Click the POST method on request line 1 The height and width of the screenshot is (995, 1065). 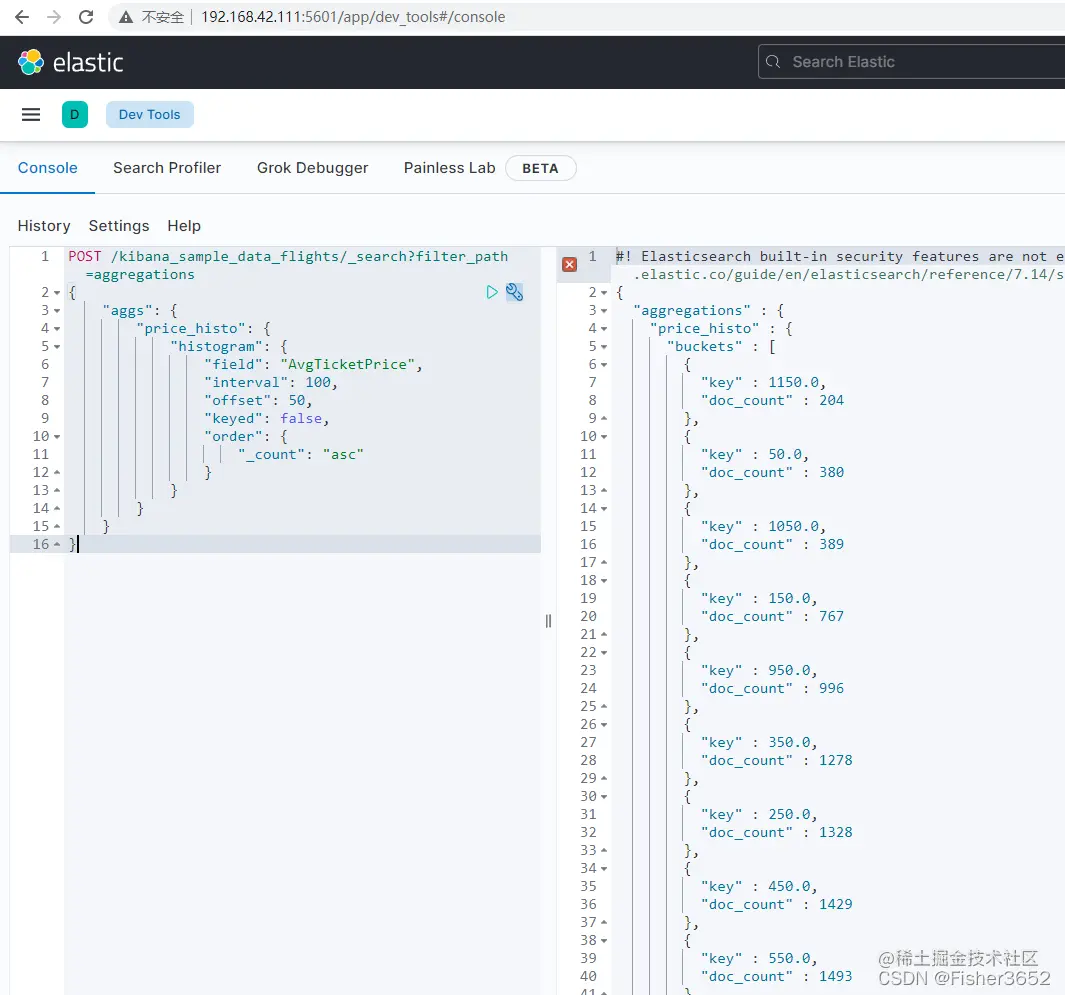click(84, 256)
